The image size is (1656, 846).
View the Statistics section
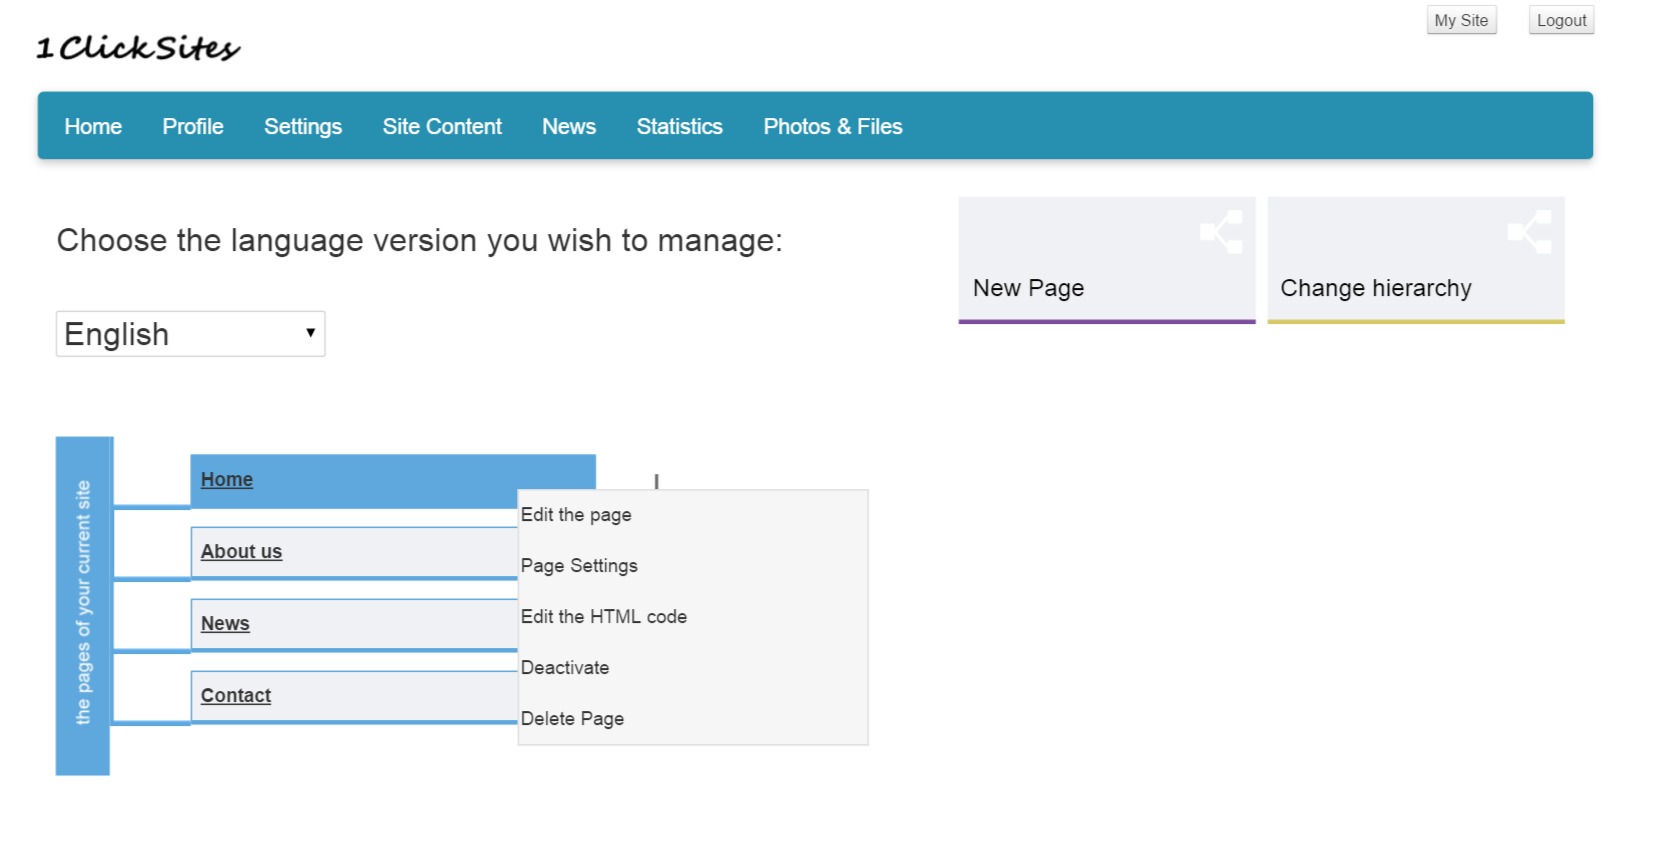point(680,127)
